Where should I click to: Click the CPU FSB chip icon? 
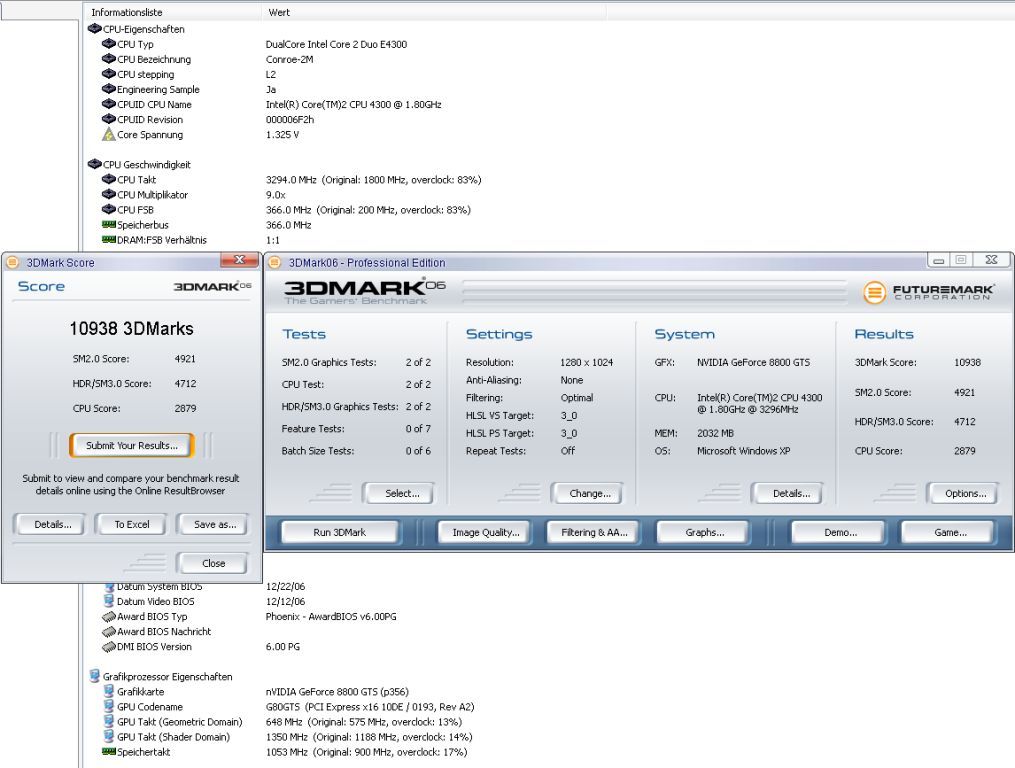pyautogui.click(x=109, y=209)
